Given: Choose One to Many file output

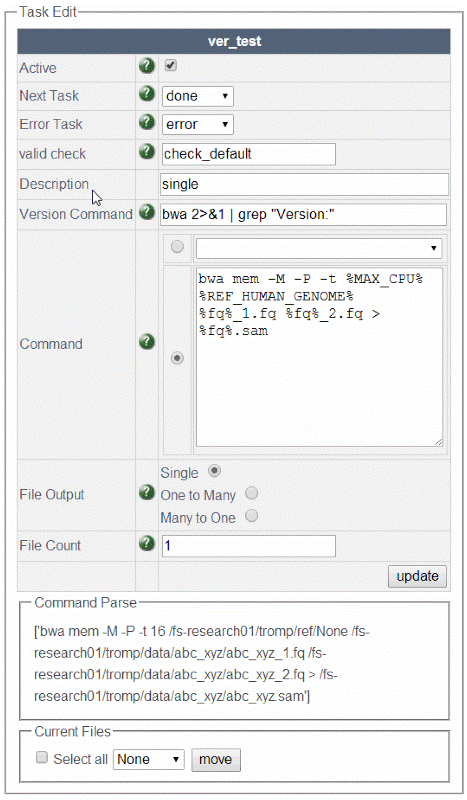Looking at the screenshot, I should pyautogui.click(x=252, y=493).
